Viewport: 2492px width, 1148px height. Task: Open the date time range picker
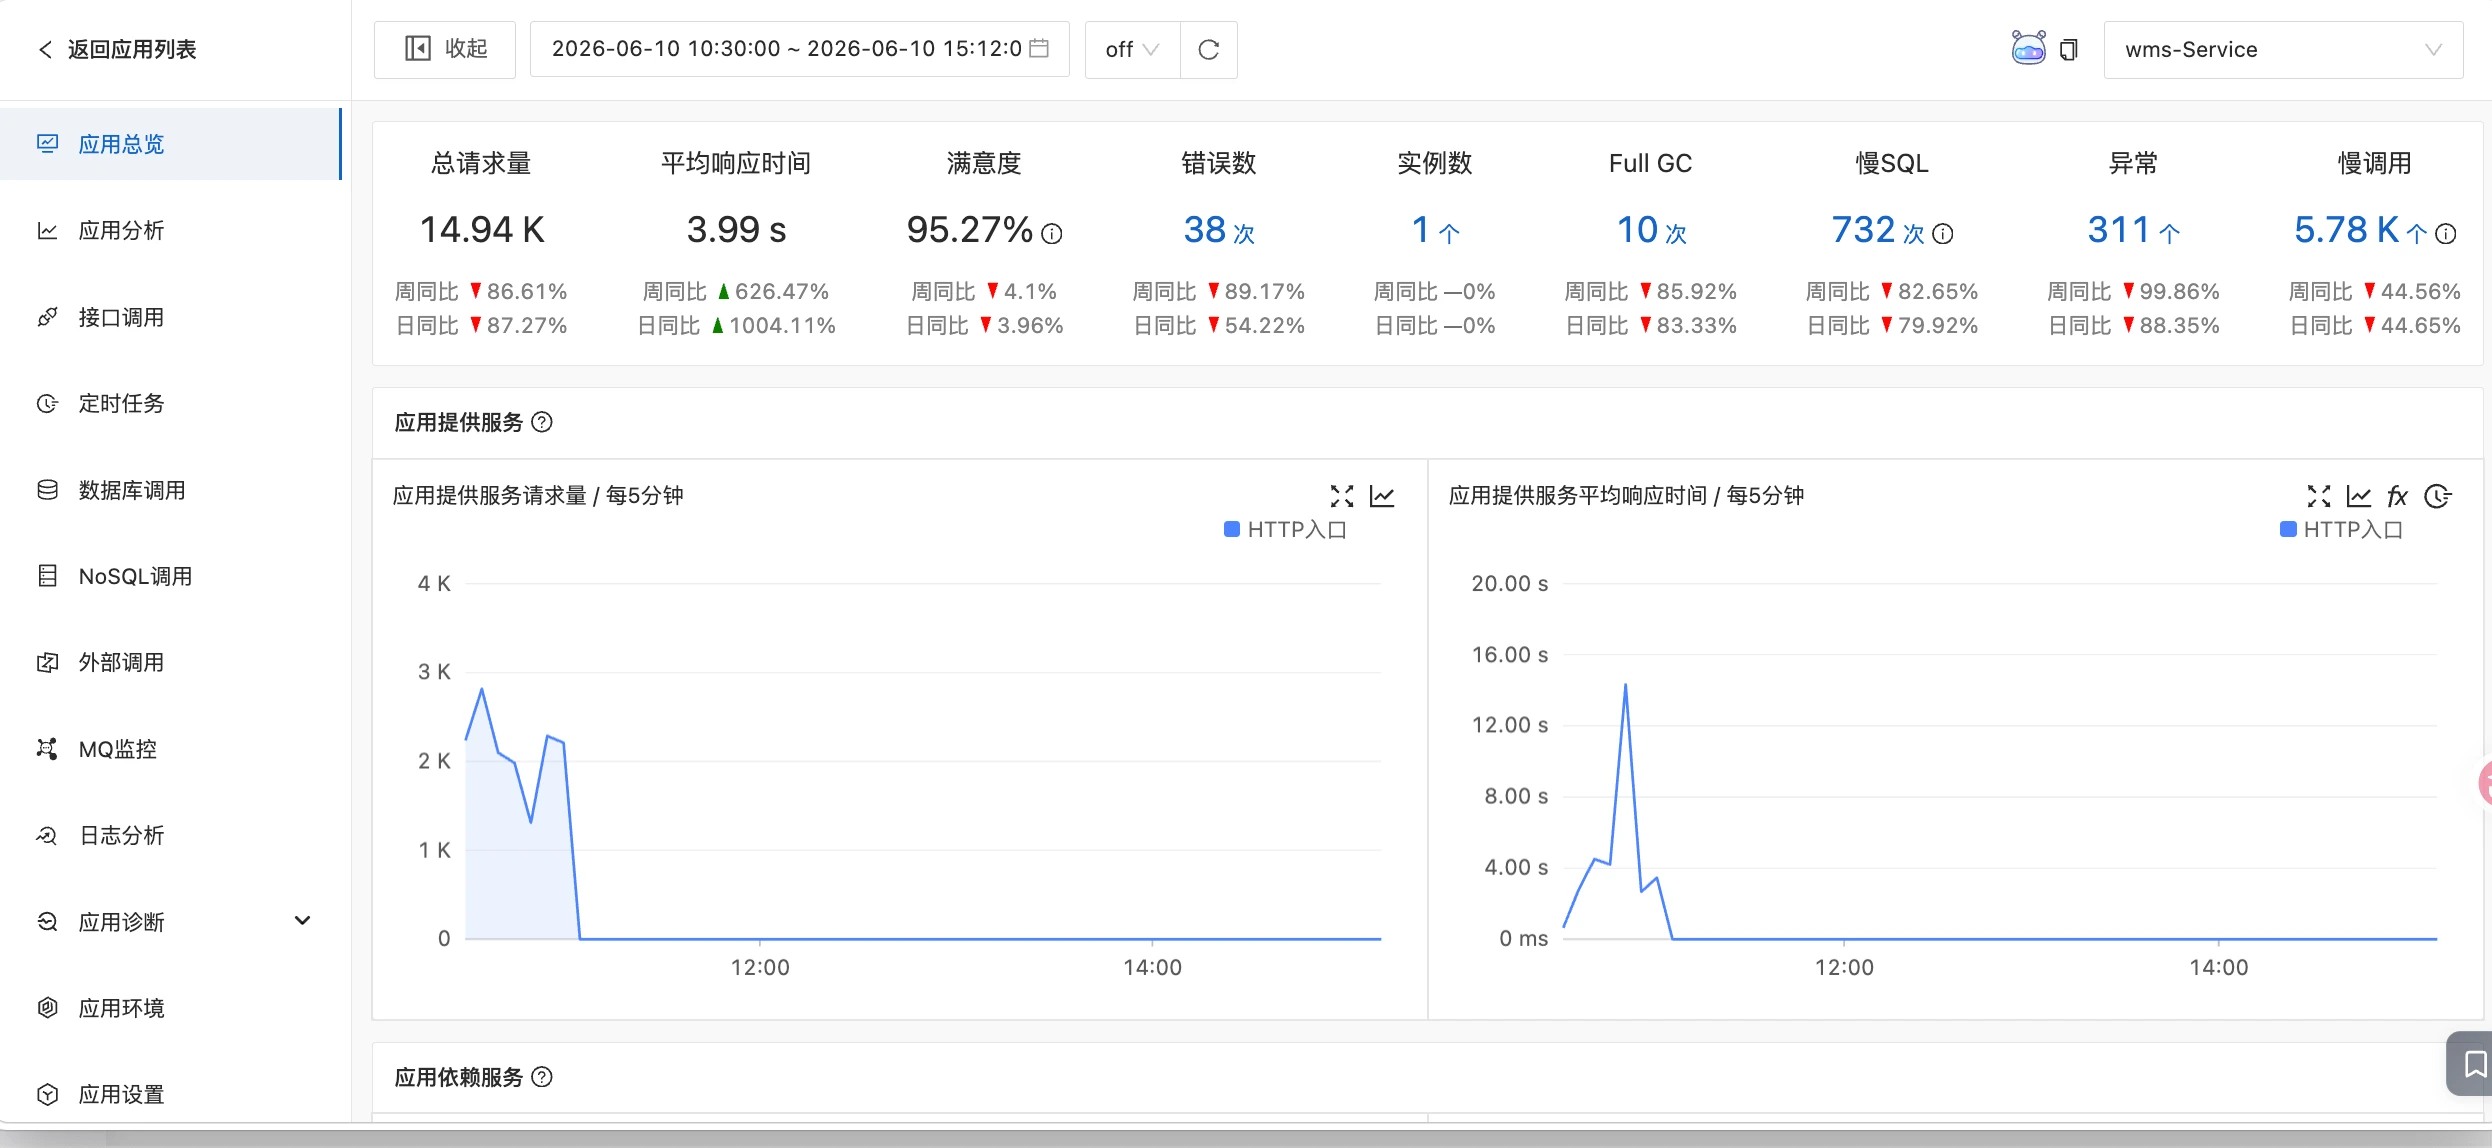[799, 49]
